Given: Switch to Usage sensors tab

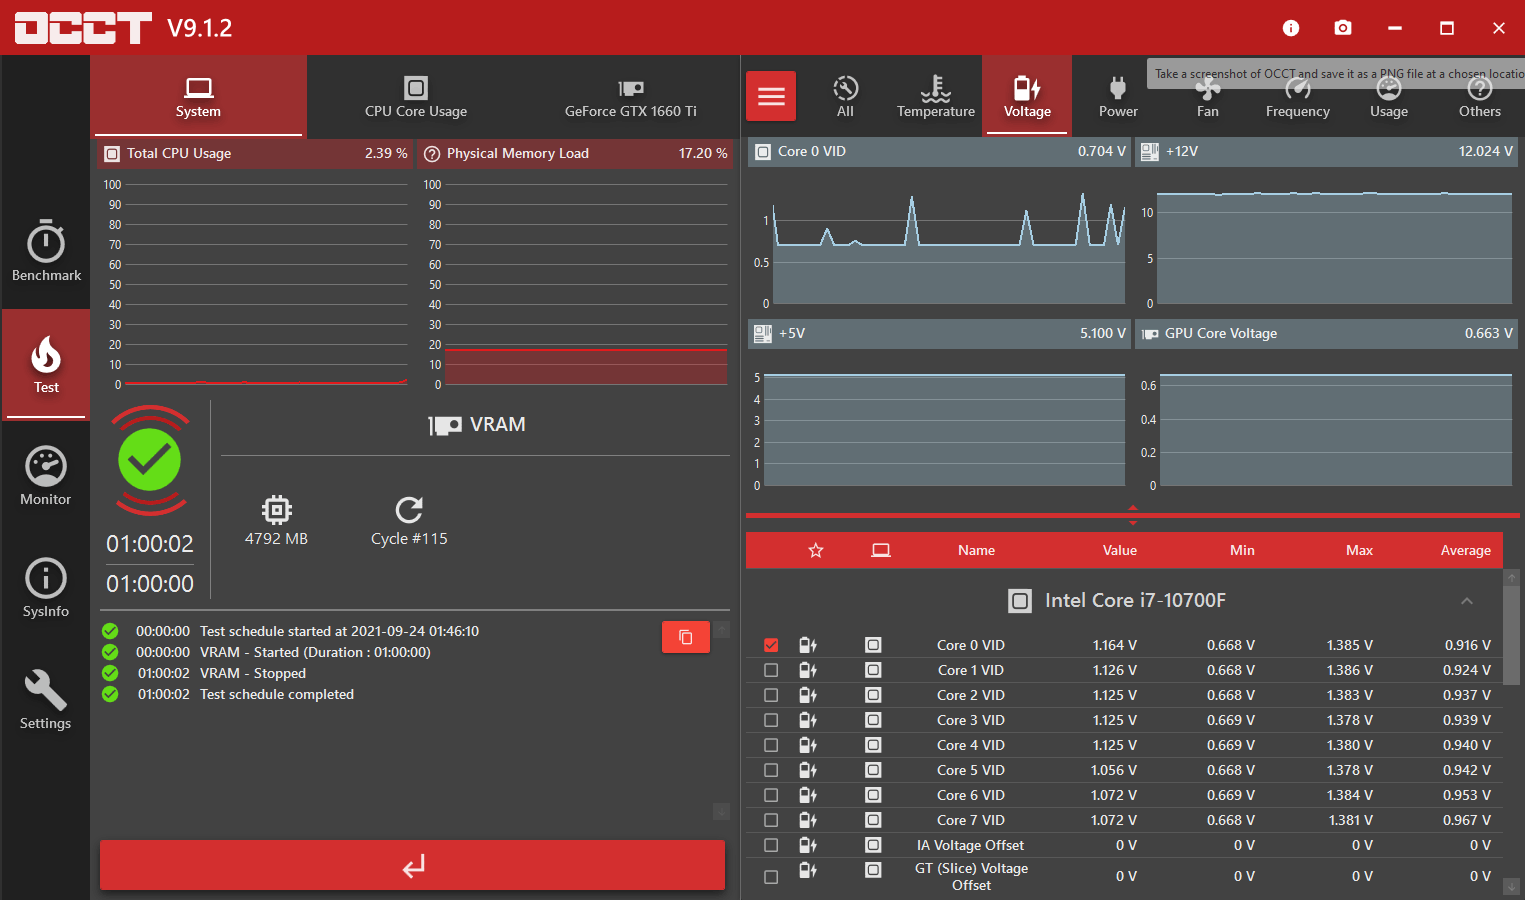Looking at the screenshot, I should (x=1389, y=96).
